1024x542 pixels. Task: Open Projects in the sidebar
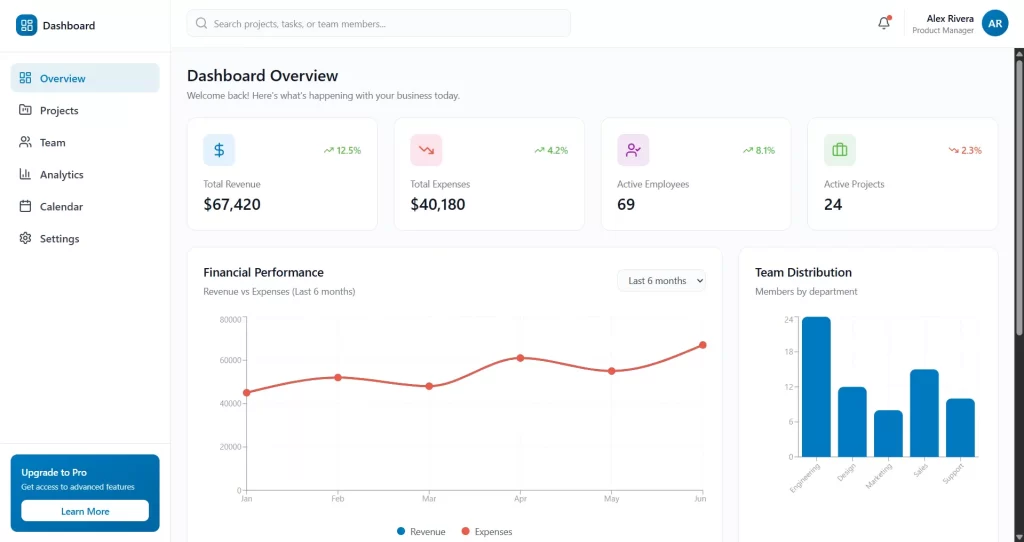[x=59, y=111]
